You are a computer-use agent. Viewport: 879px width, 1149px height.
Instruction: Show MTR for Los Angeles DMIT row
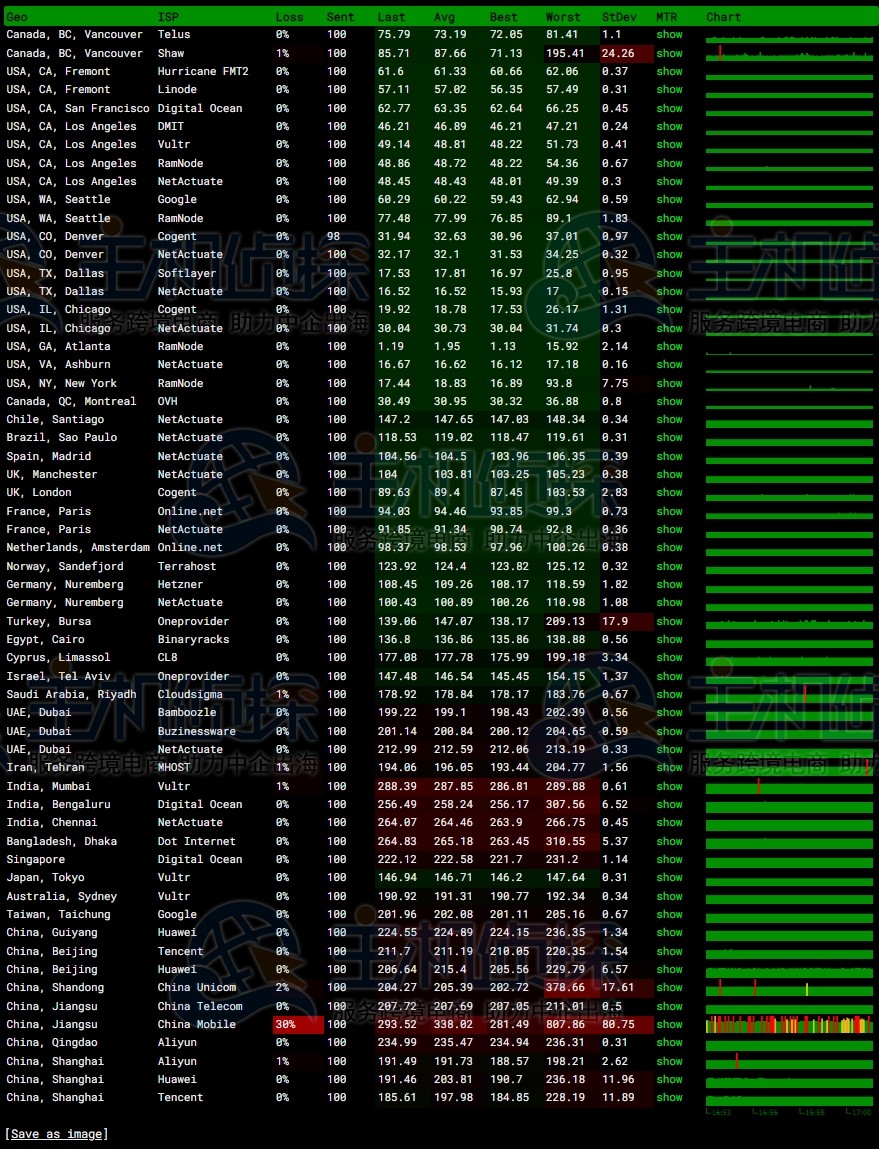pyautogui.click(x=669, y=126)
